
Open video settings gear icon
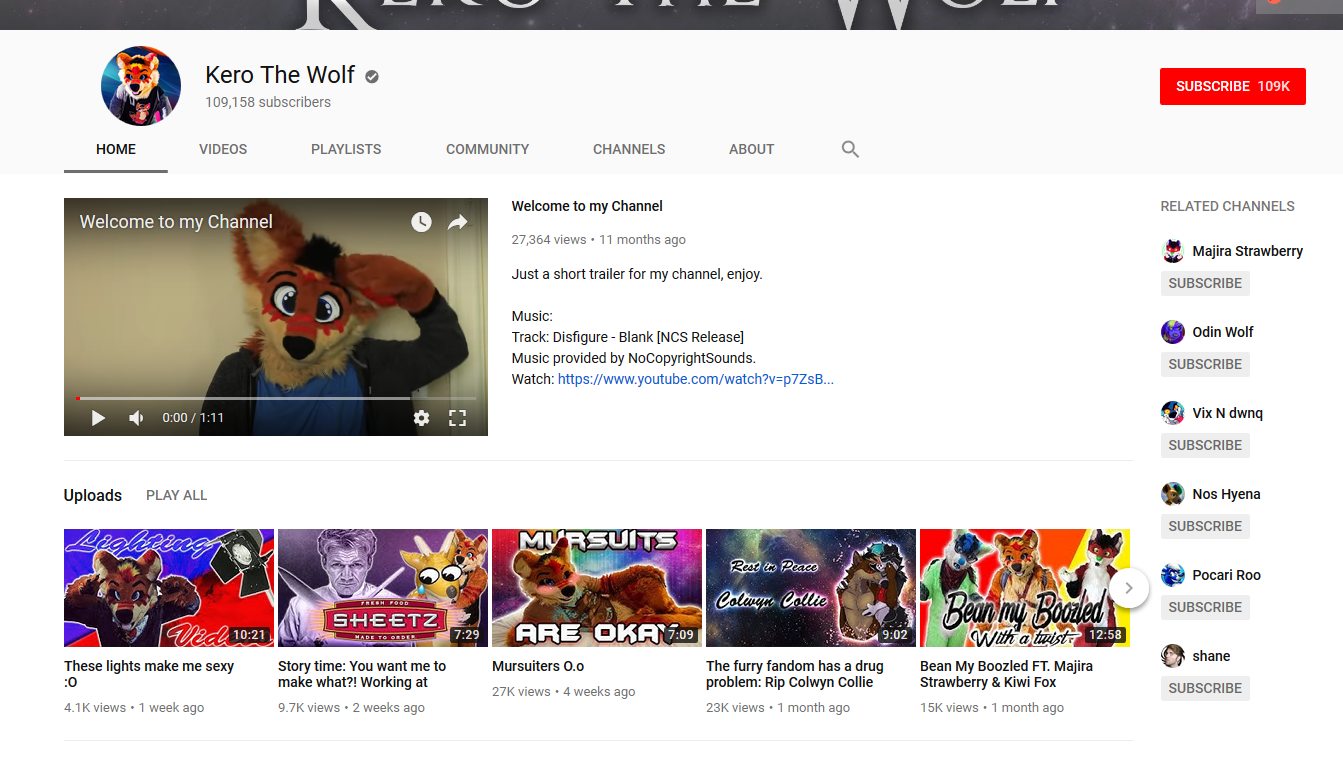(x=421, y=418)
